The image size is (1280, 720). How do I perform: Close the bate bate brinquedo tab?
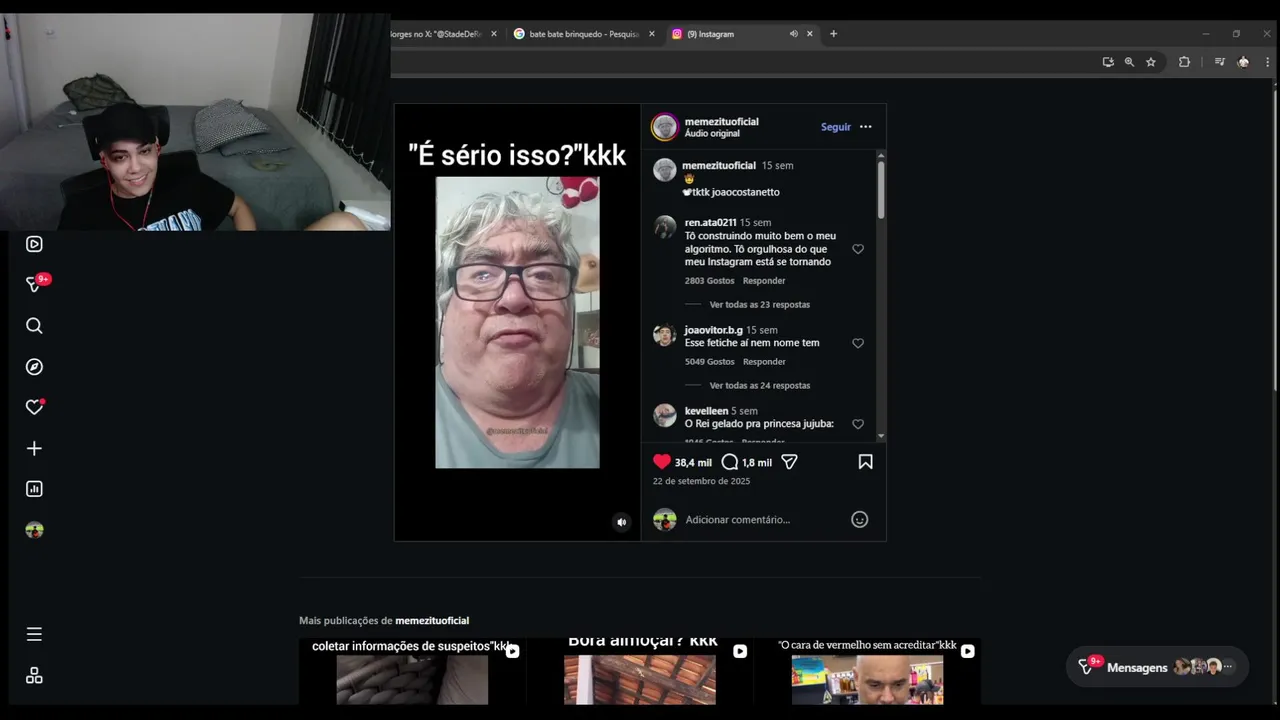click(652, 34)
